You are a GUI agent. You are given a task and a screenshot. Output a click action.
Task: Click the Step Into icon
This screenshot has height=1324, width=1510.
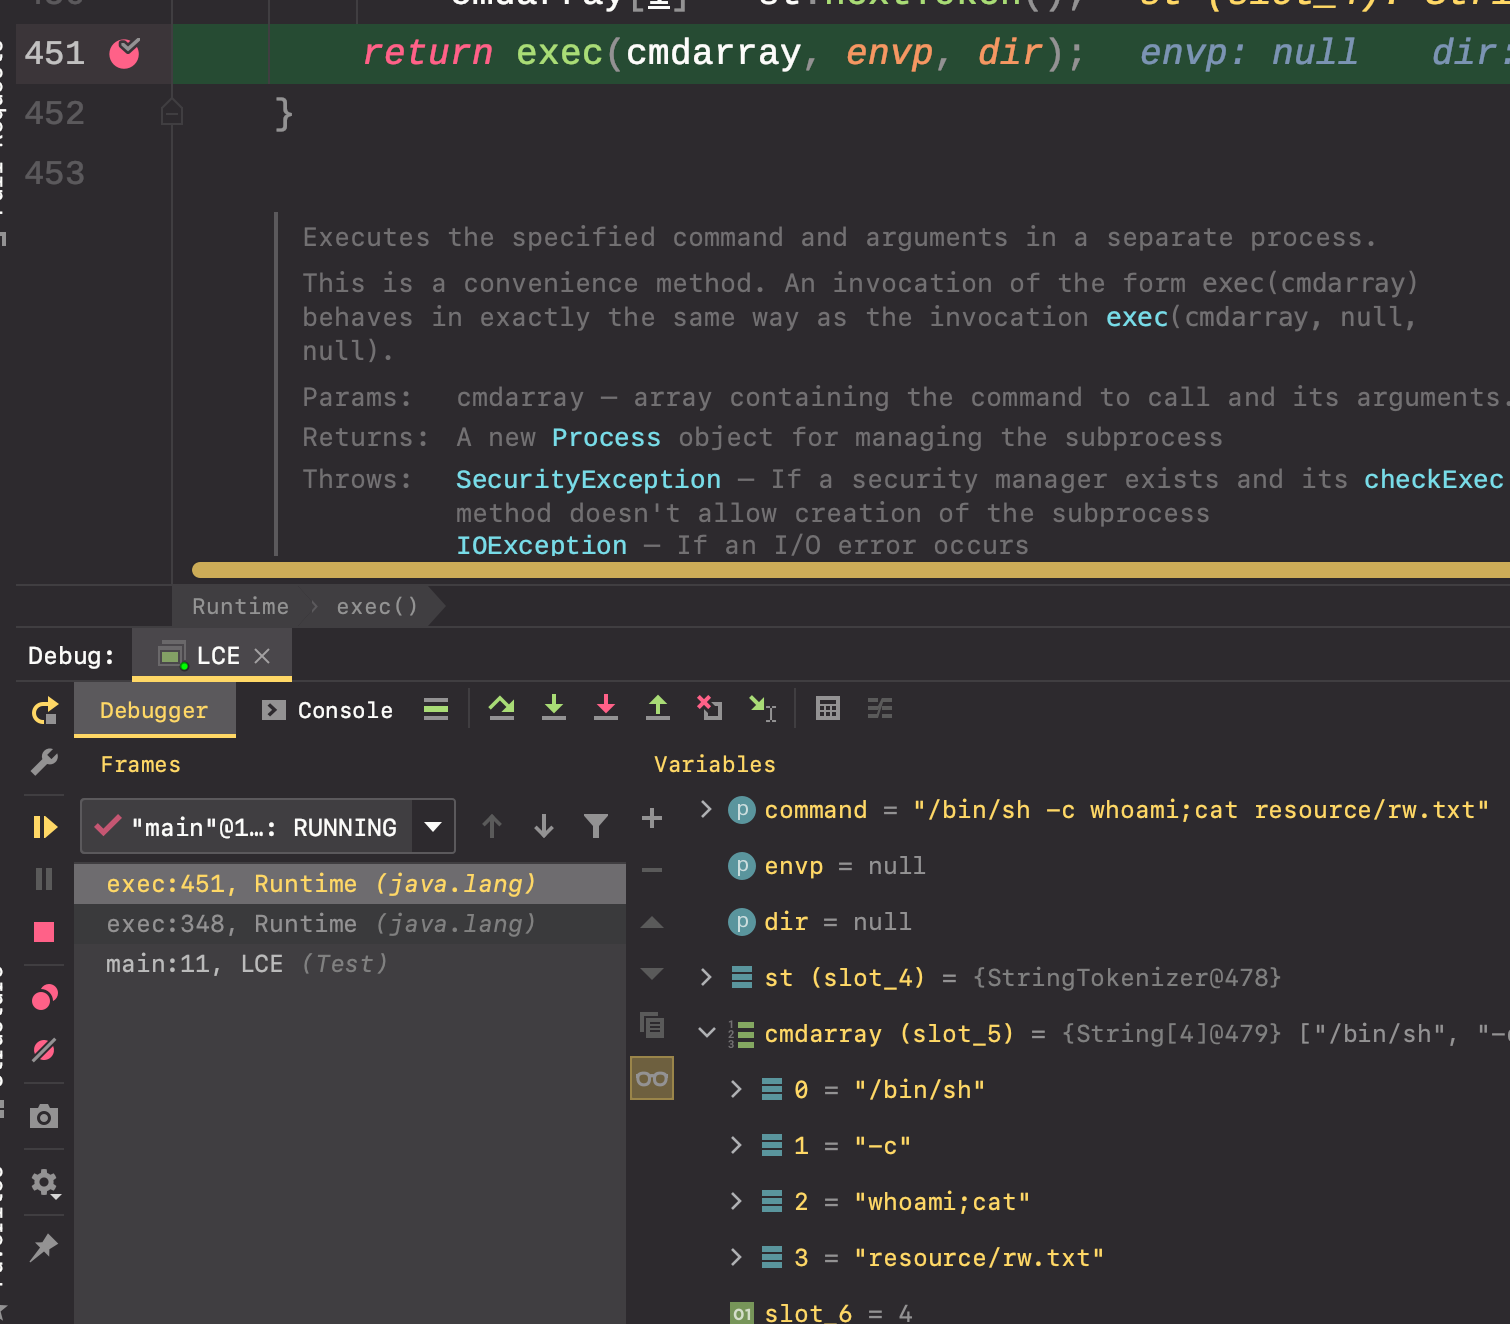(554, 708)
